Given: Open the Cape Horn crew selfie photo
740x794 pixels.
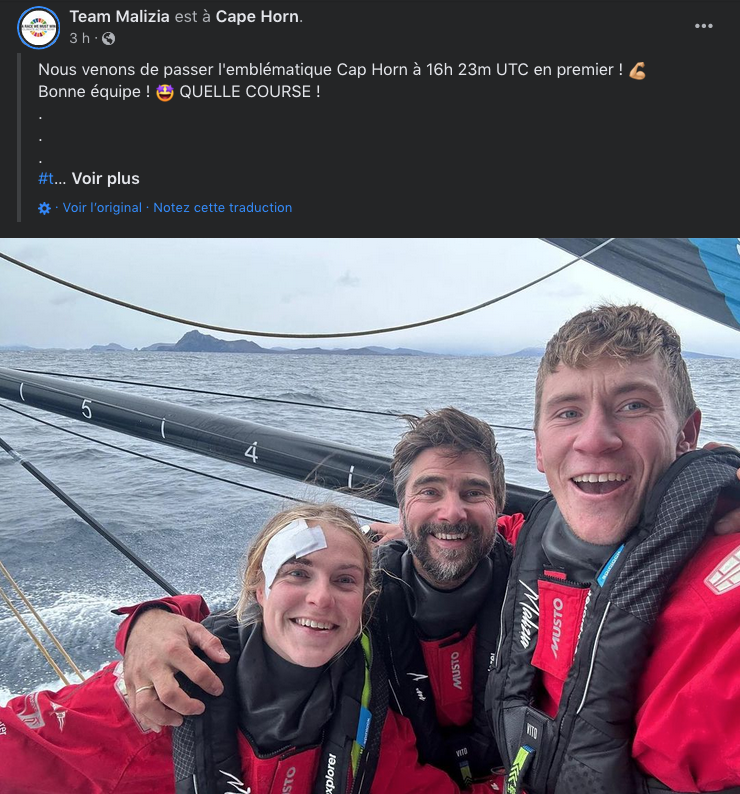Looking at the screenshot, I should tap(370, 516).
